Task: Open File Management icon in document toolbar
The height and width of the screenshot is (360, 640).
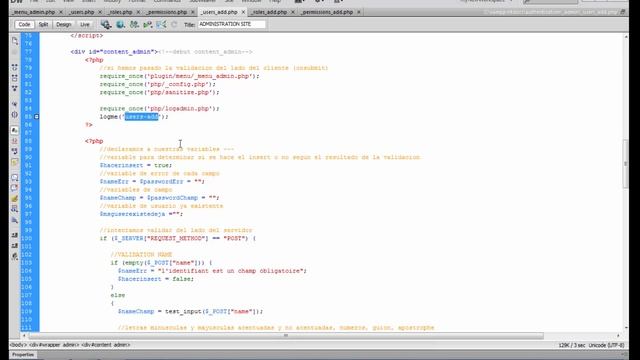Action: 134,24
